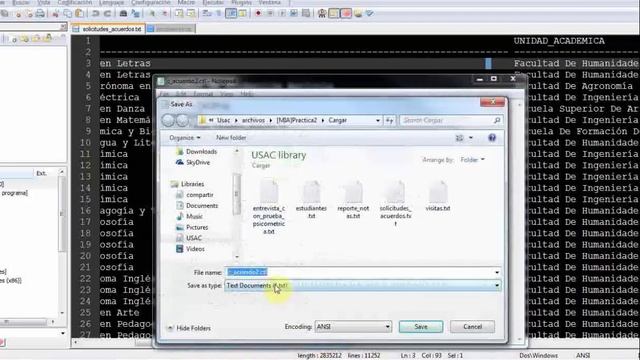Toggle the highlighted Indent guide button
The image size is (640, 360).
tap(231, 13)
